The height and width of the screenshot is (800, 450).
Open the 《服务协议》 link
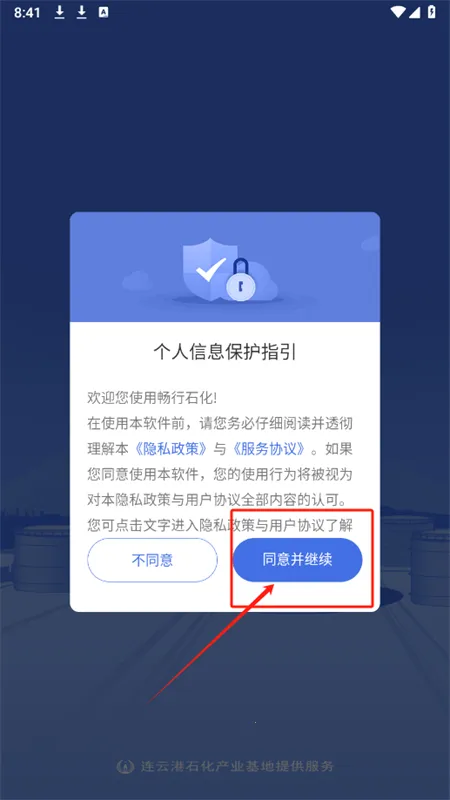pos(268,448)
